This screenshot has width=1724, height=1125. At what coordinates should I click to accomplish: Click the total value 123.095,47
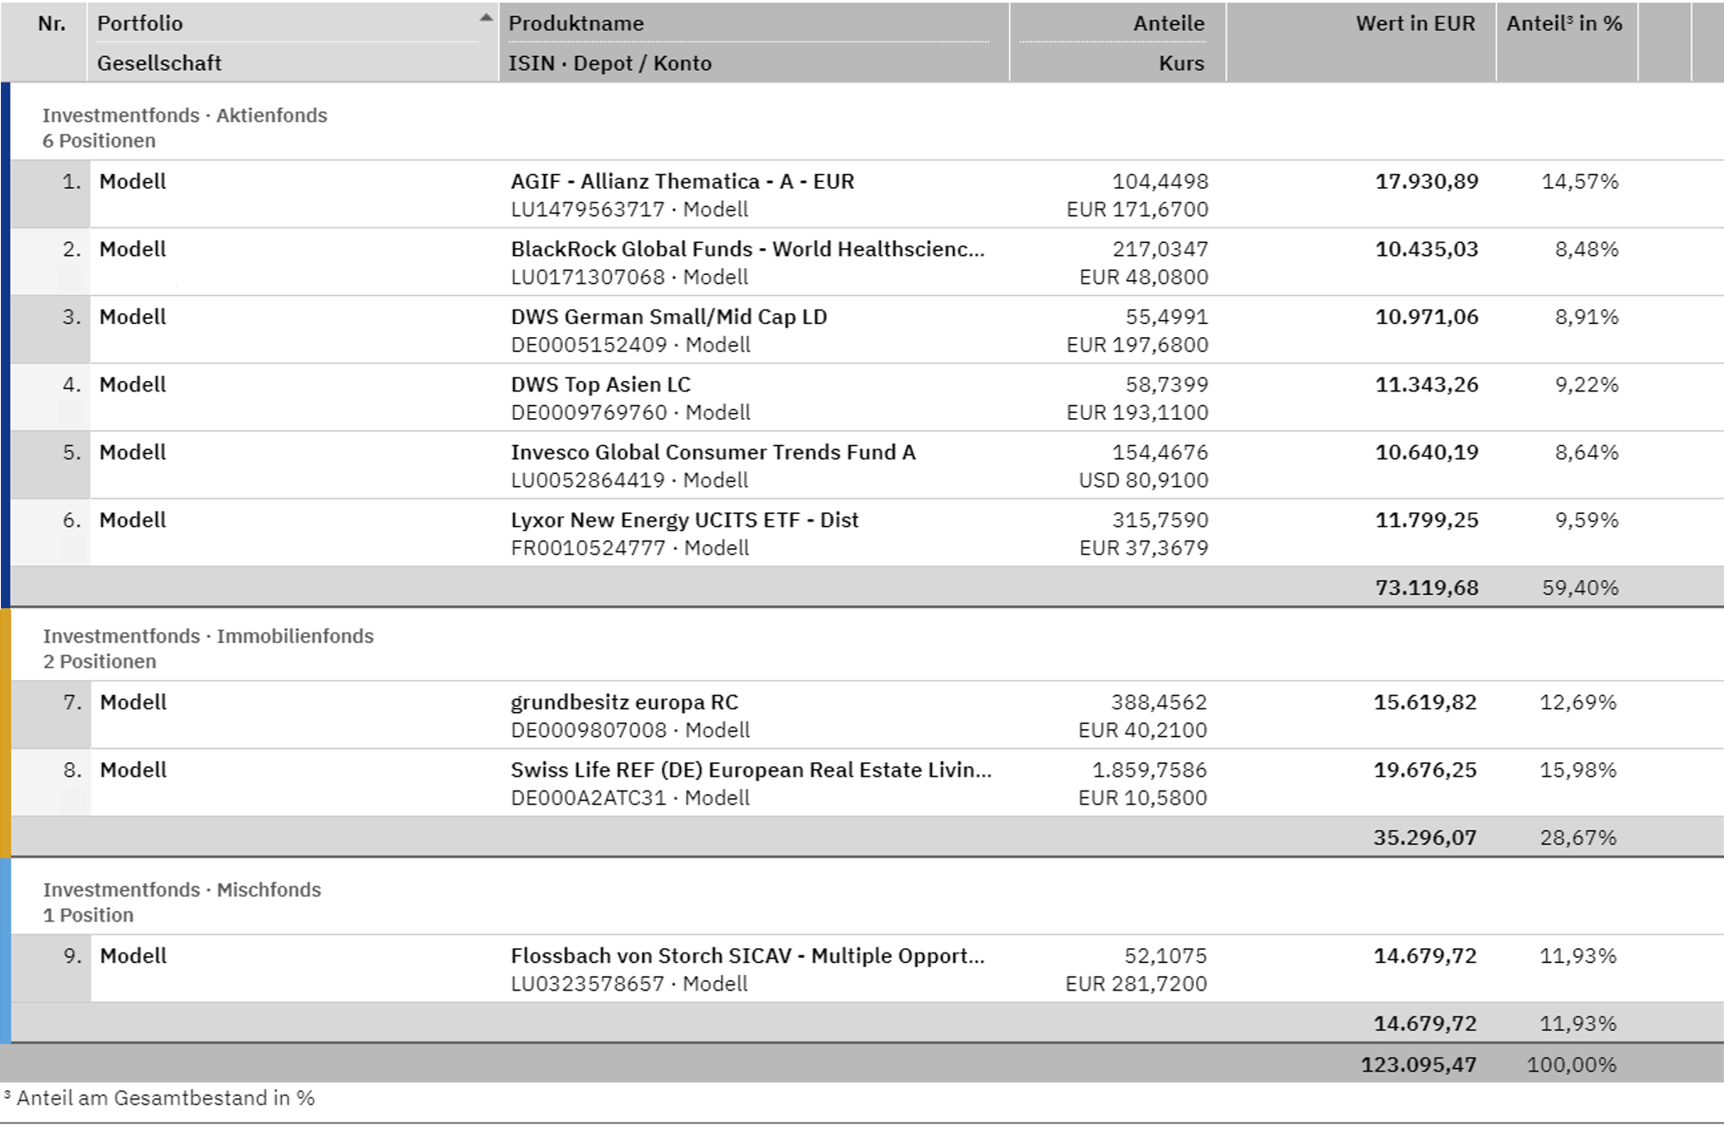click(1417, 1065)
